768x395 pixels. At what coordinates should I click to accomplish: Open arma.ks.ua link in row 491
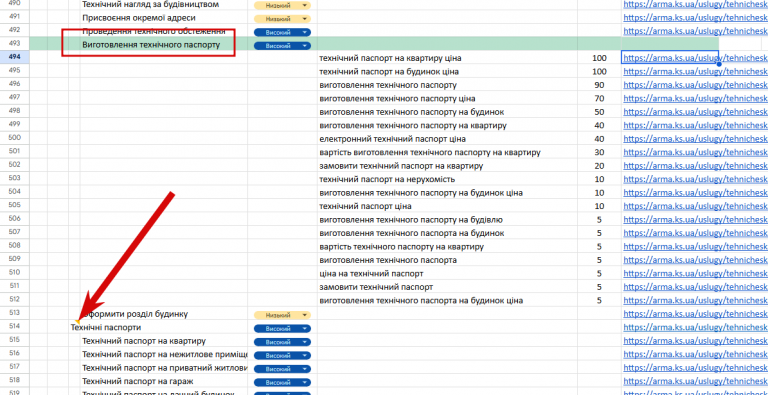click(x=695, y=18)
